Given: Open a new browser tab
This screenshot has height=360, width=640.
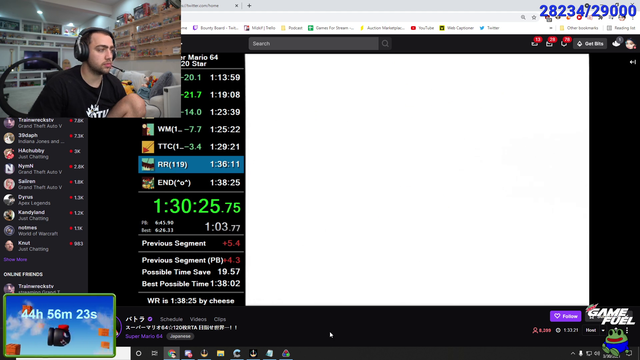Looking at the screenshot, I should pyautogui.click(x=249, y=6).
